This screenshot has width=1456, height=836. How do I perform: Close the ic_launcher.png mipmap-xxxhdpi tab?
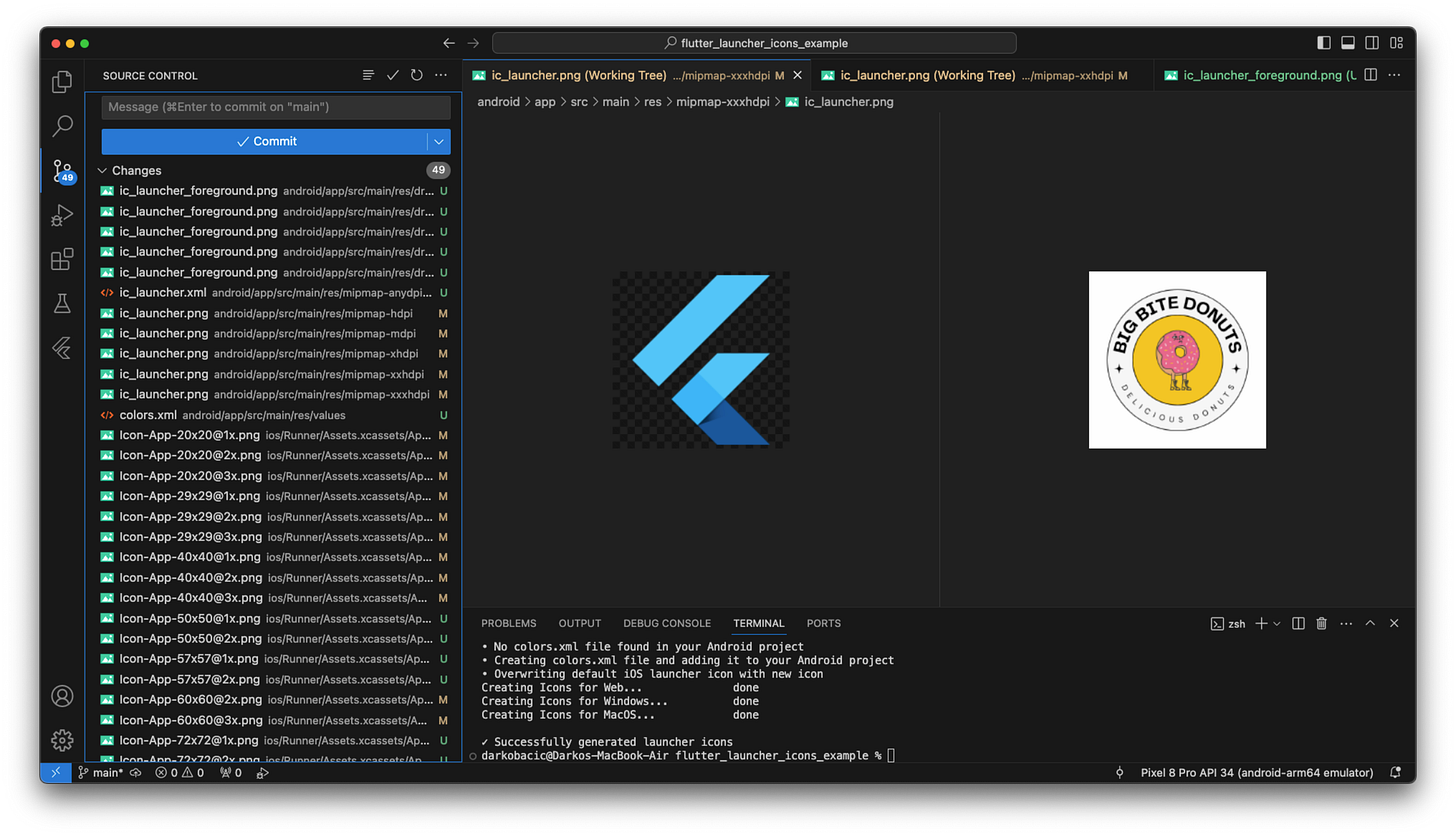797,75
